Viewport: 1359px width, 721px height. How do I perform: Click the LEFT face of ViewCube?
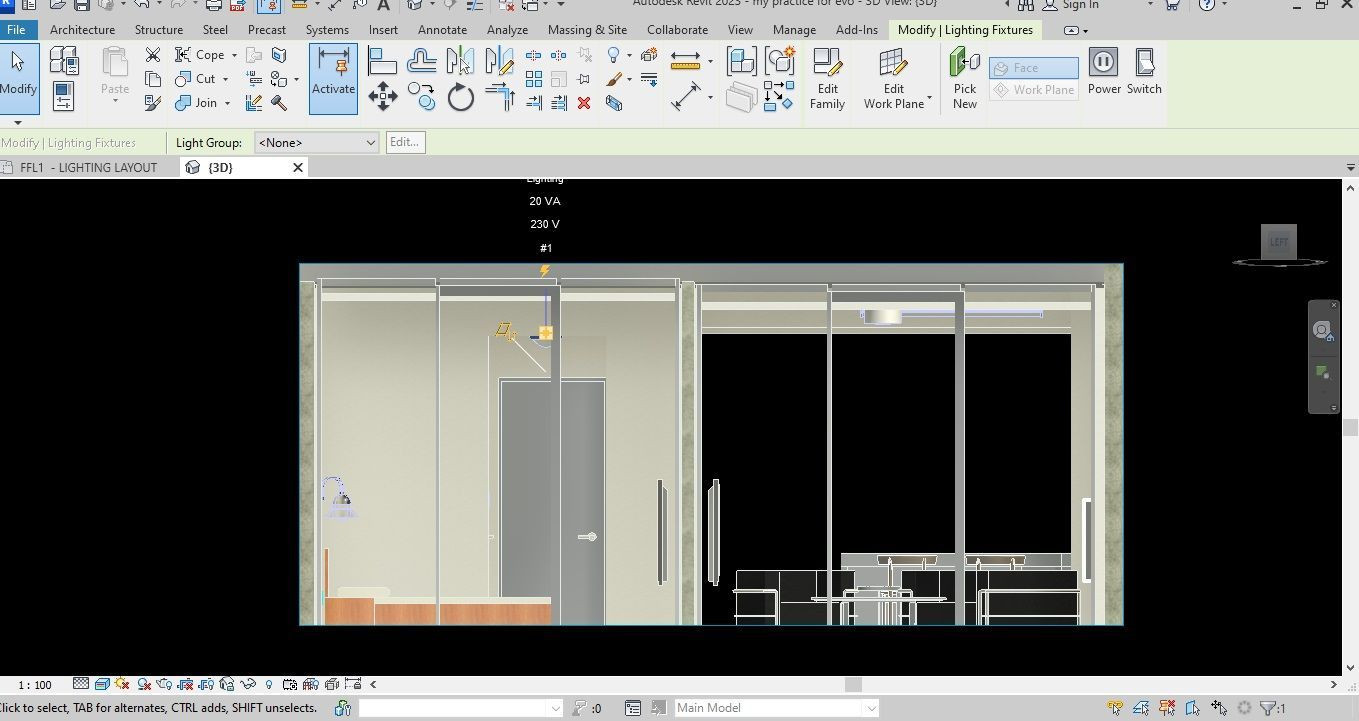1278,242
